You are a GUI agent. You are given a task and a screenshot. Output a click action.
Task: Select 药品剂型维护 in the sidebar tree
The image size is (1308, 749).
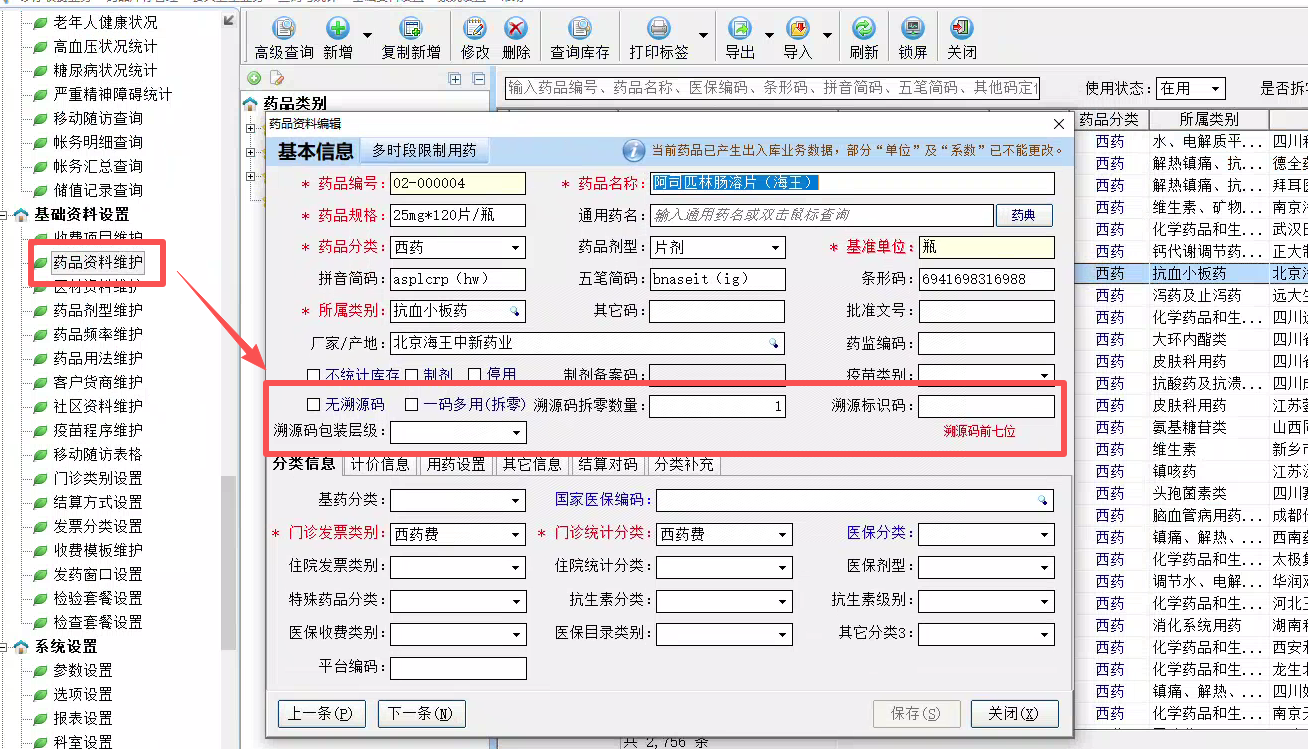click(x=97, y=310)
